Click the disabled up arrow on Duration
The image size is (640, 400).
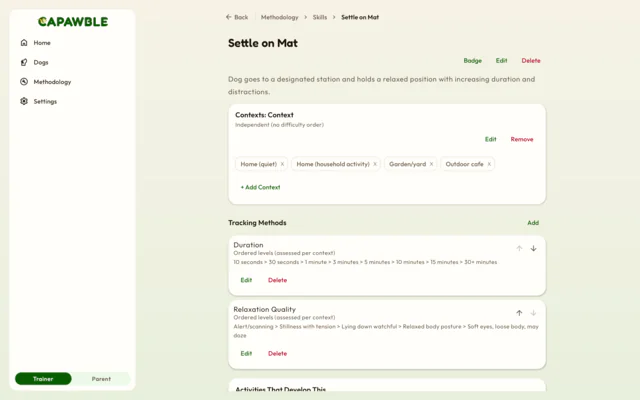[x=519, y=248]
